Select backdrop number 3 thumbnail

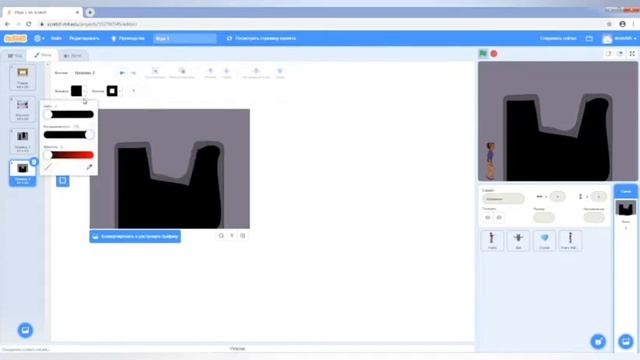[x=22, y=141]
